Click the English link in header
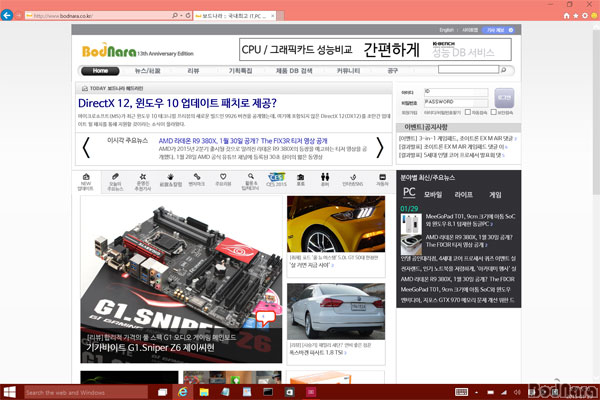Screen dimensions: 600x400 [446, 30]
